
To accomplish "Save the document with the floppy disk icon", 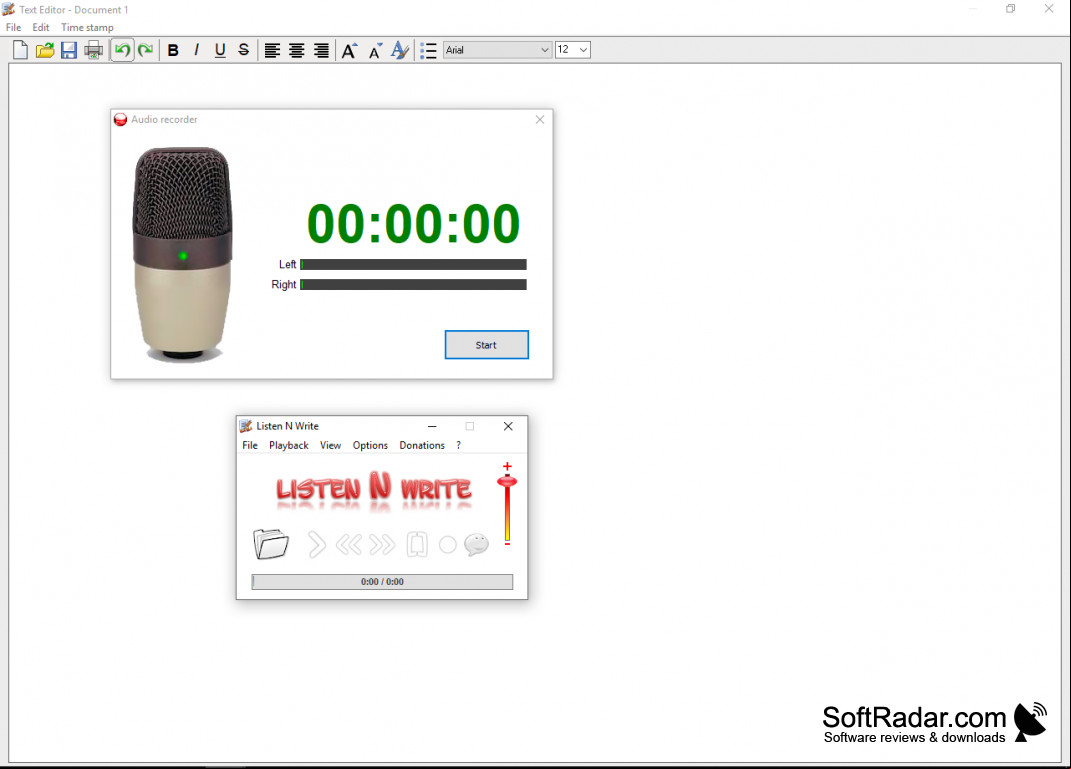I will point(68,50).
